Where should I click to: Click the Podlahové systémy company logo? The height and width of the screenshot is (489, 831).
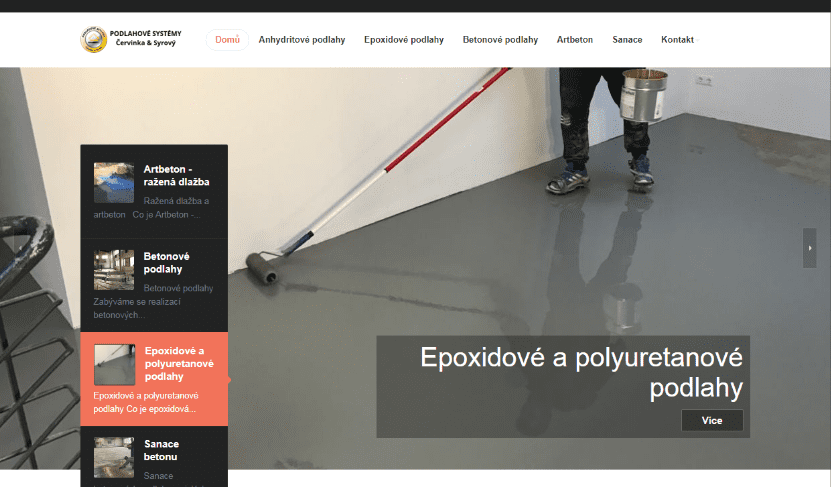(x=94, y=40)
